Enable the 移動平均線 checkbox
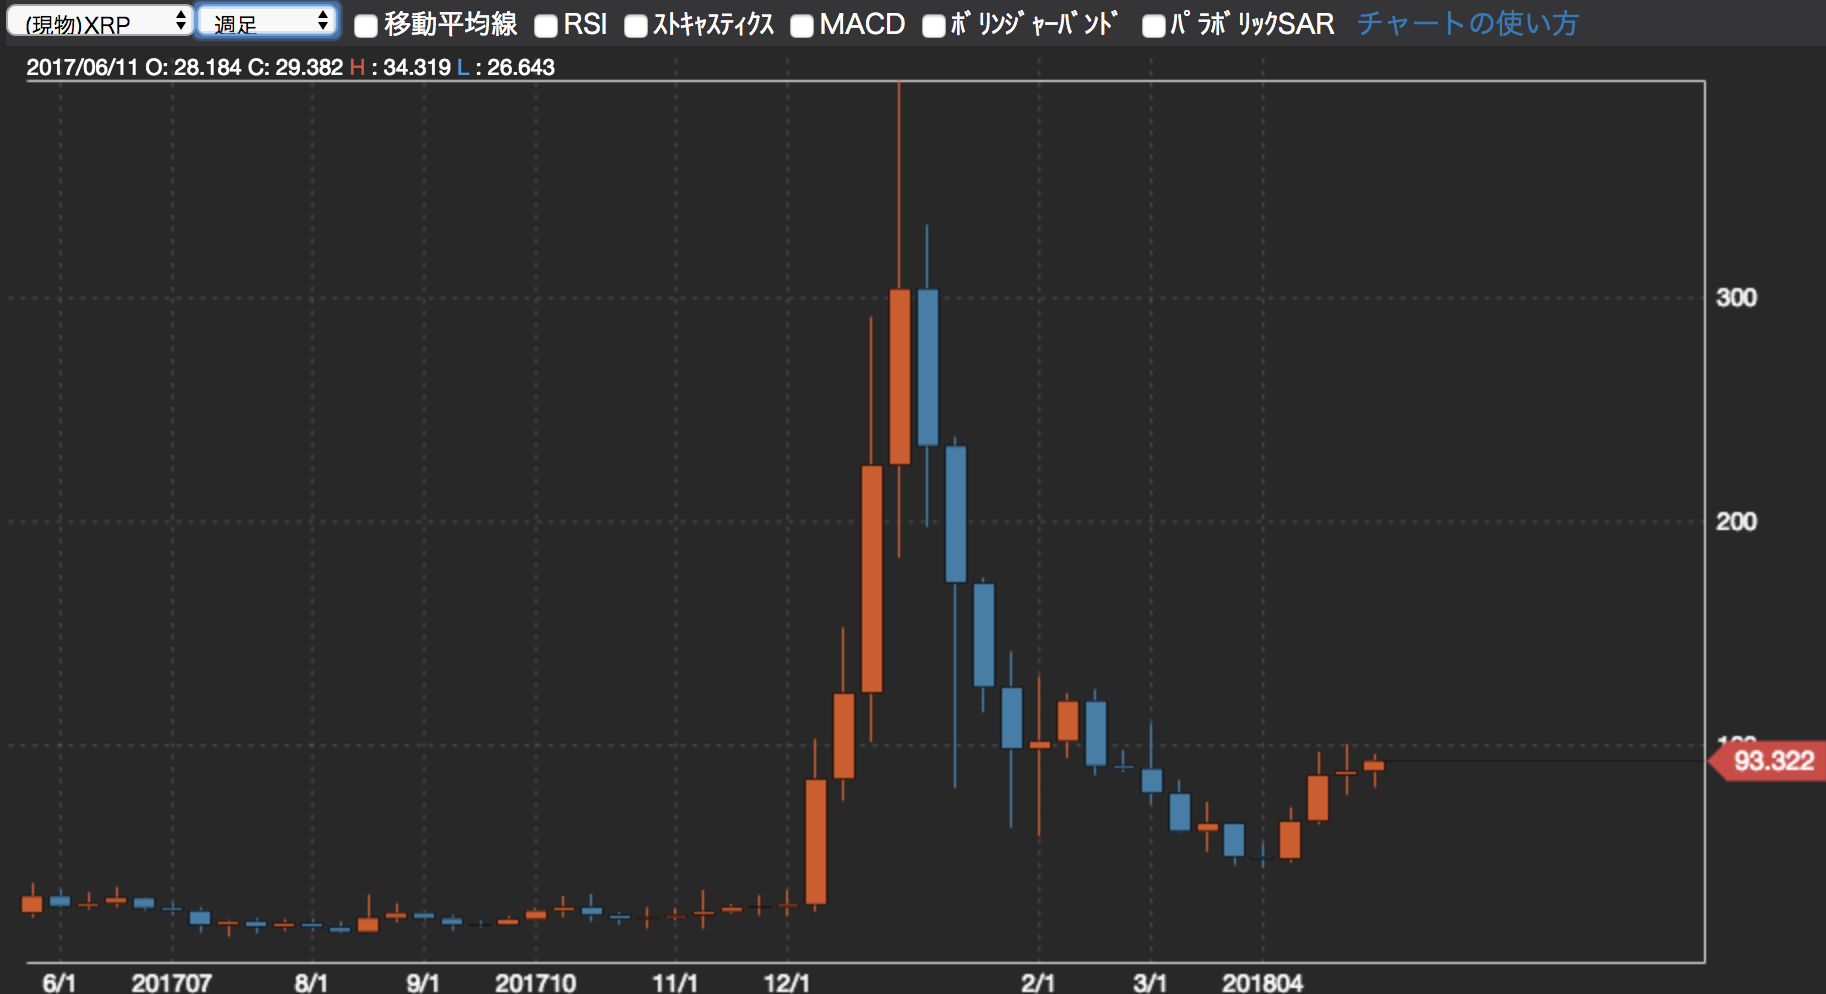The height and width of the screenshot is (994, 1826). coord(366,26)
